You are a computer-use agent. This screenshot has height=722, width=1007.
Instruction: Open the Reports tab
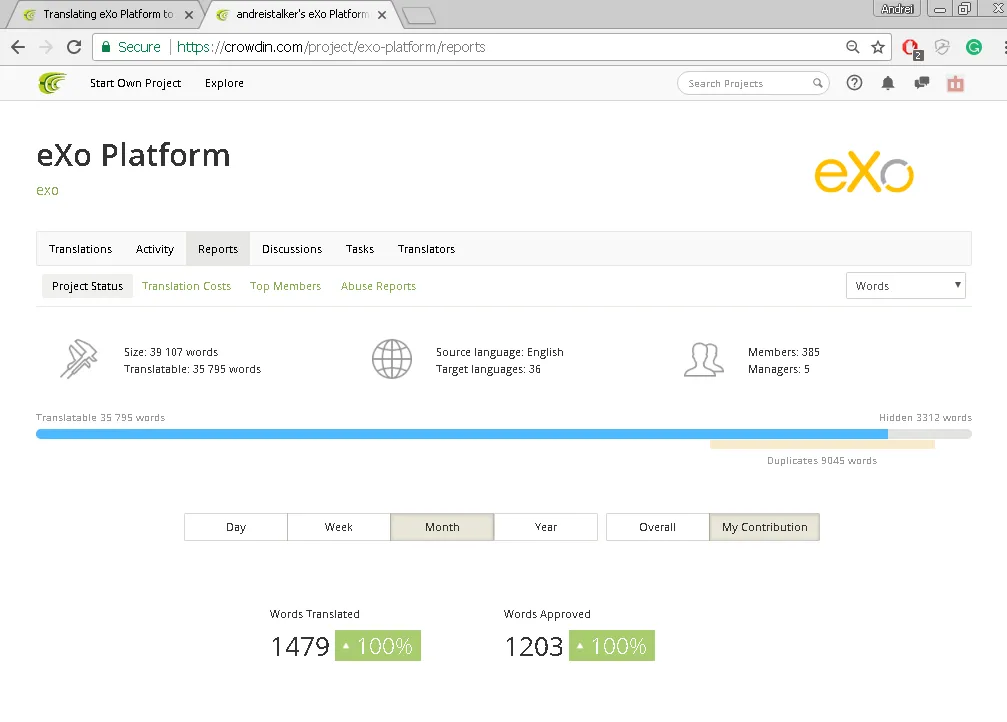(x=218, y=249)
